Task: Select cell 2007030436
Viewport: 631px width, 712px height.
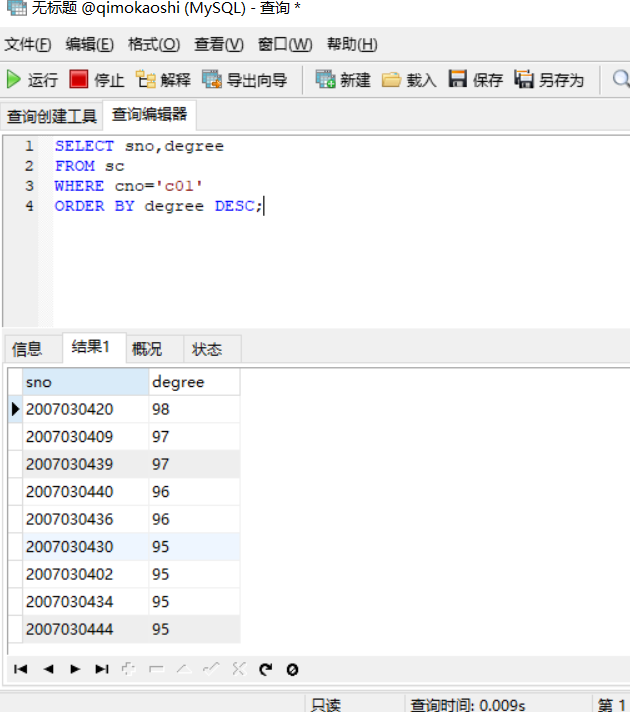Action: coord(85,519)
